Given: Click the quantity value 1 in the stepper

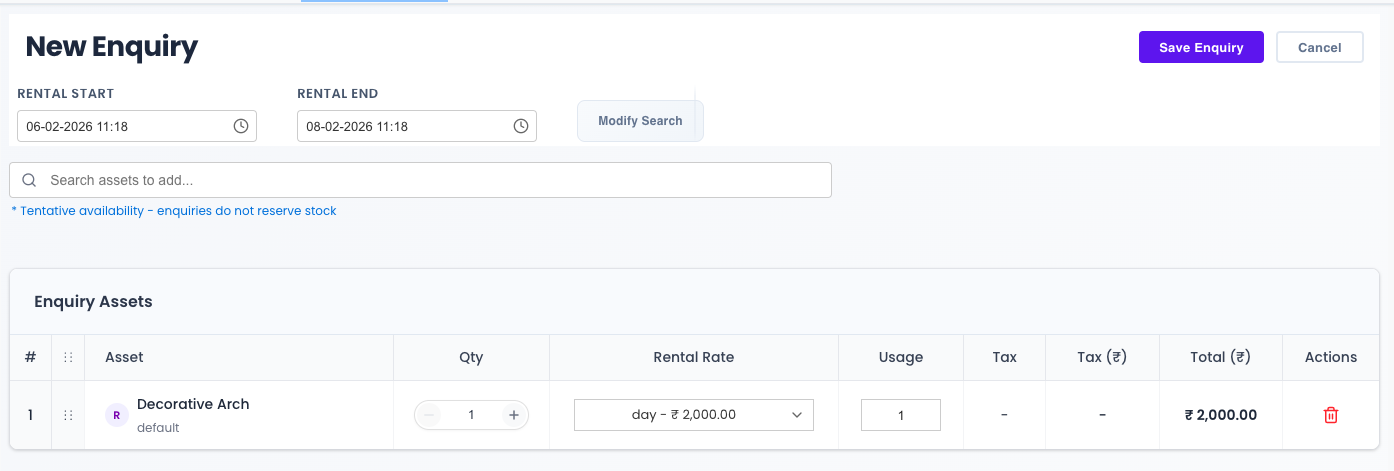Looking at the screenshot, I should (x=472, y=415).
